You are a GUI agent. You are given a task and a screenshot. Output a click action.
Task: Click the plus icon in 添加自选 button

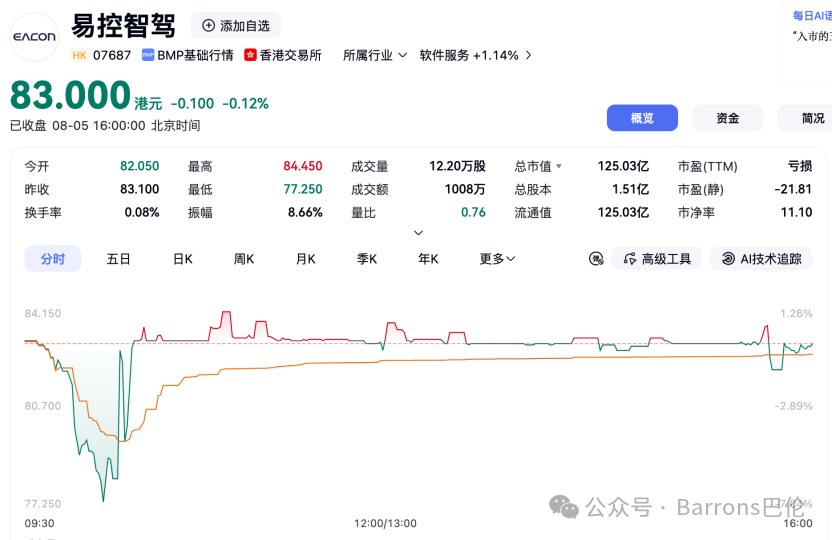[x=209, y=25]
